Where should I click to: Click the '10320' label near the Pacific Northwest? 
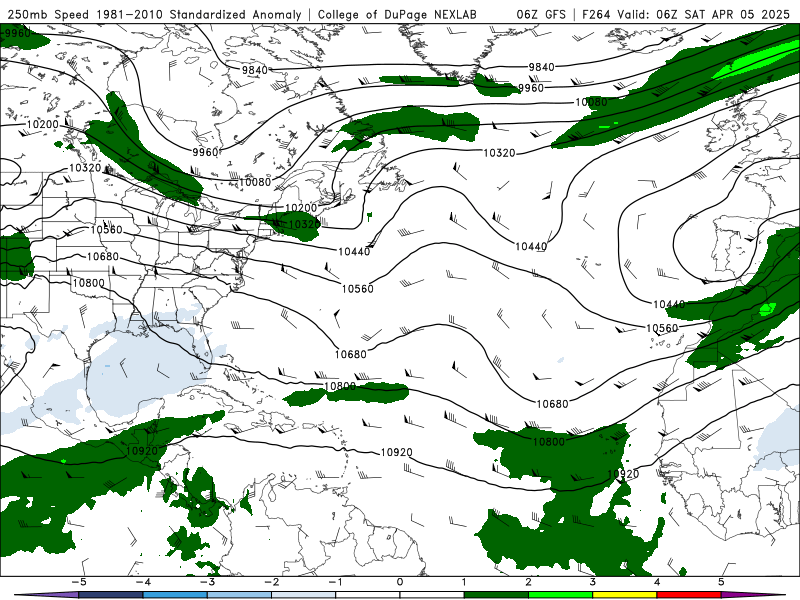[x=85, y=167]
